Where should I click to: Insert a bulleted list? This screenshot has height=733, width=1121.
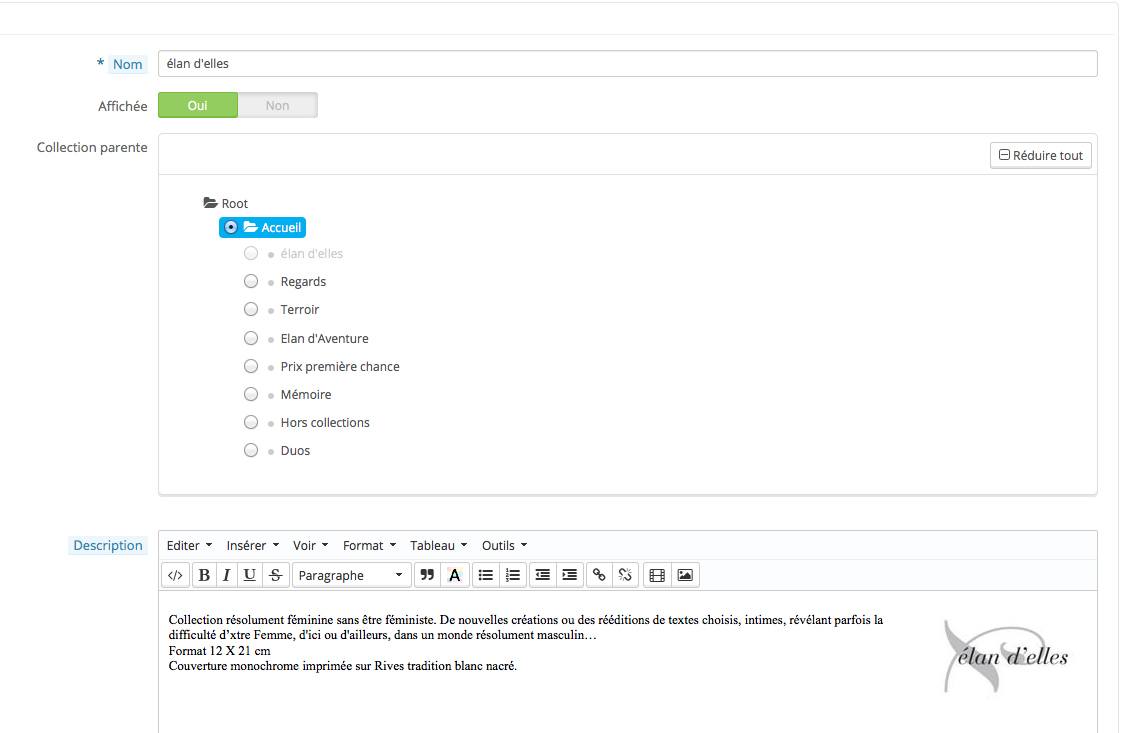pyautogui.click(x=485, y=575)
